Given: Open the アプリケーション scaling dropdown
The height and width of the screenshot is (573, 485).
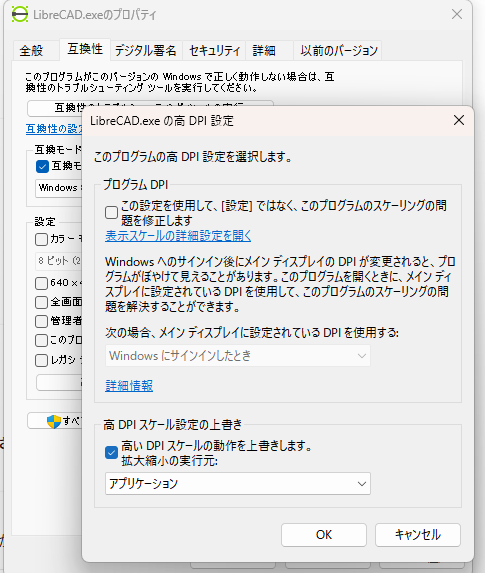Looking at the screenshot, I should (x=238, y=483).
